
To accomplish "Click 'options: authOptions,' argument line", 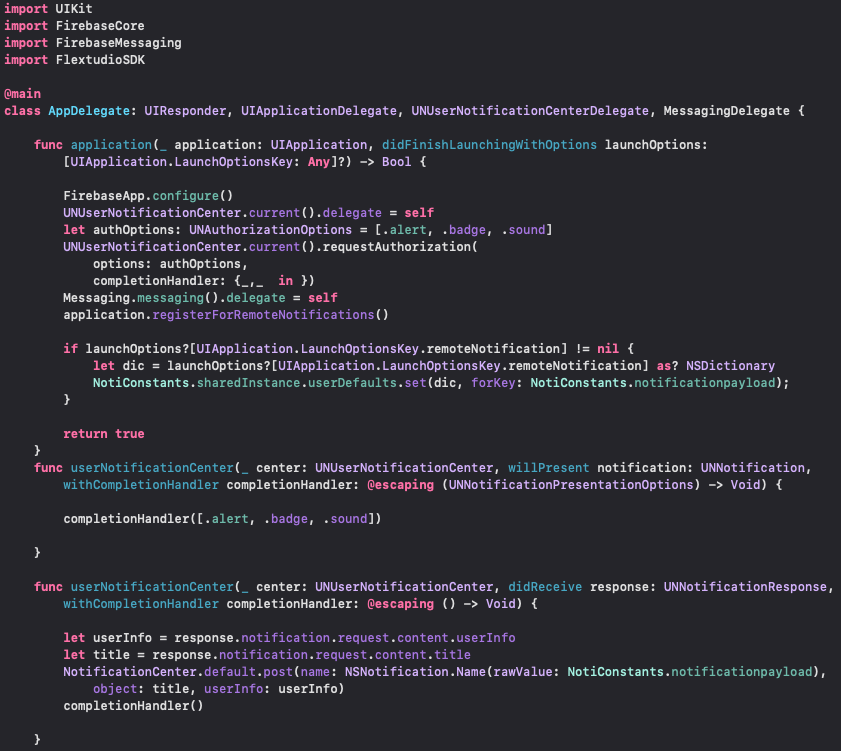I will [170, 264].
